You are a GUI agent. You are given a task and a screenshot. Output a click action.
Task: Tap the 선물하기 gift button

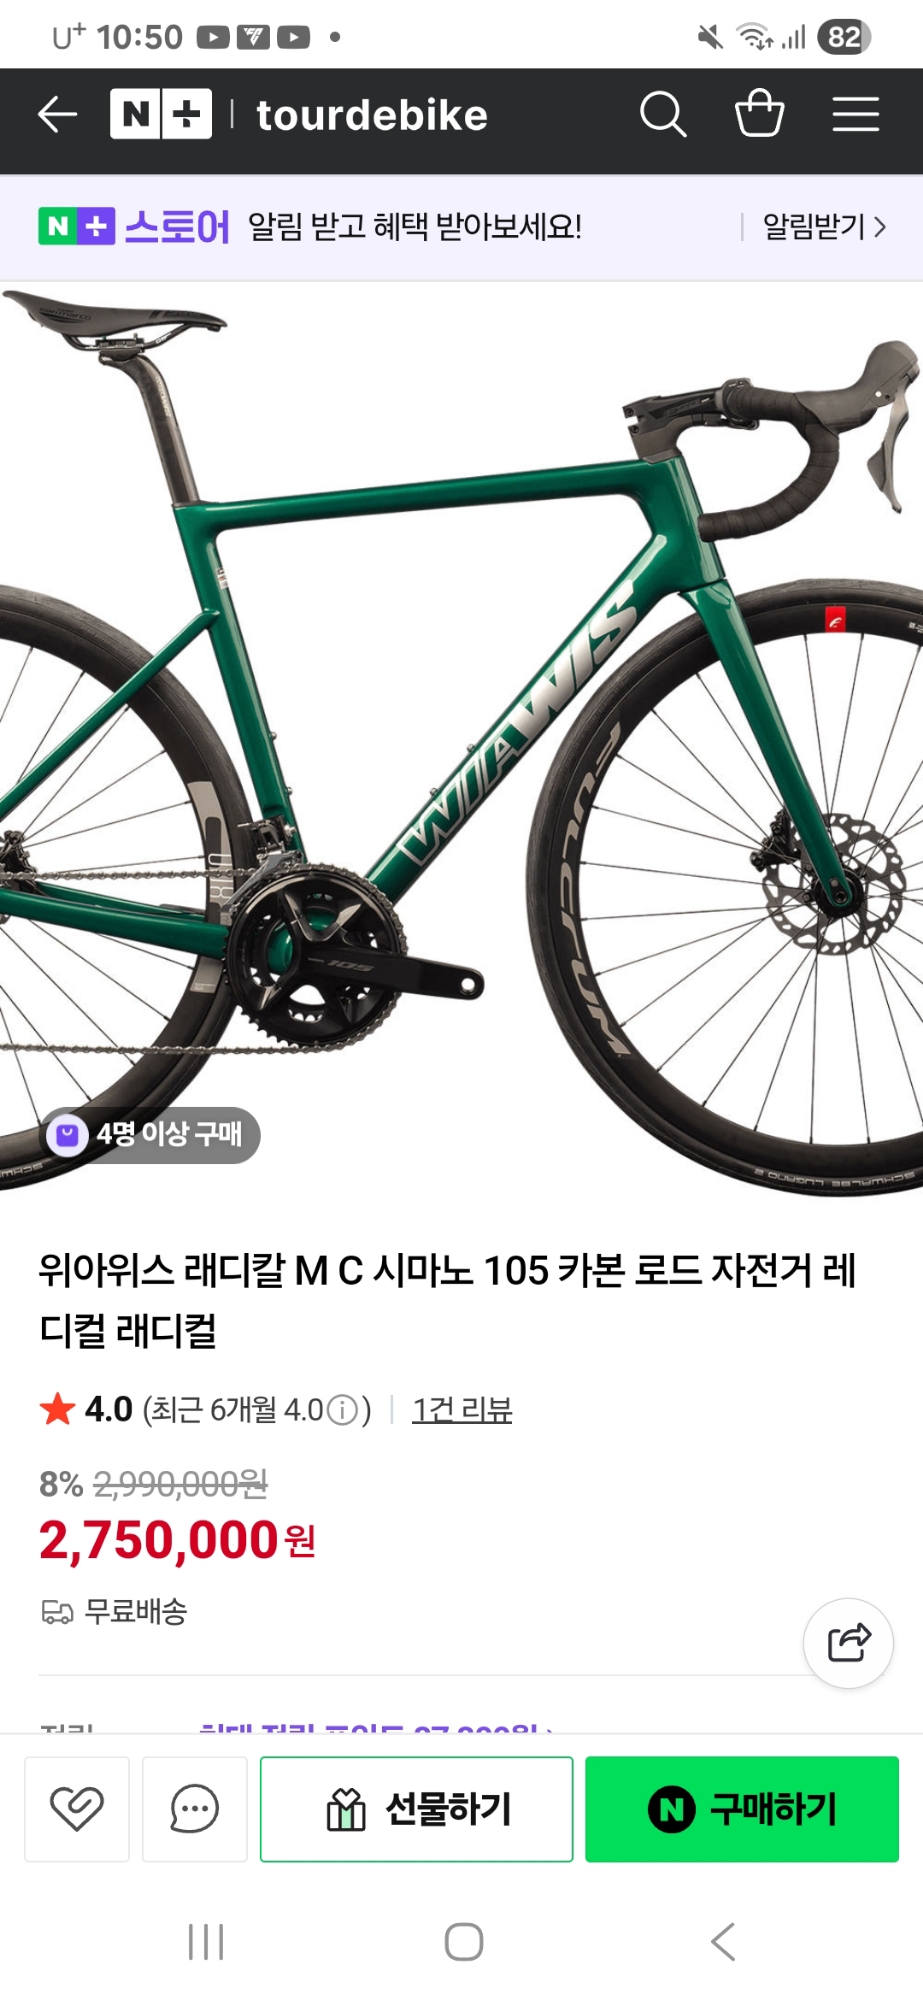(417, 1809)
